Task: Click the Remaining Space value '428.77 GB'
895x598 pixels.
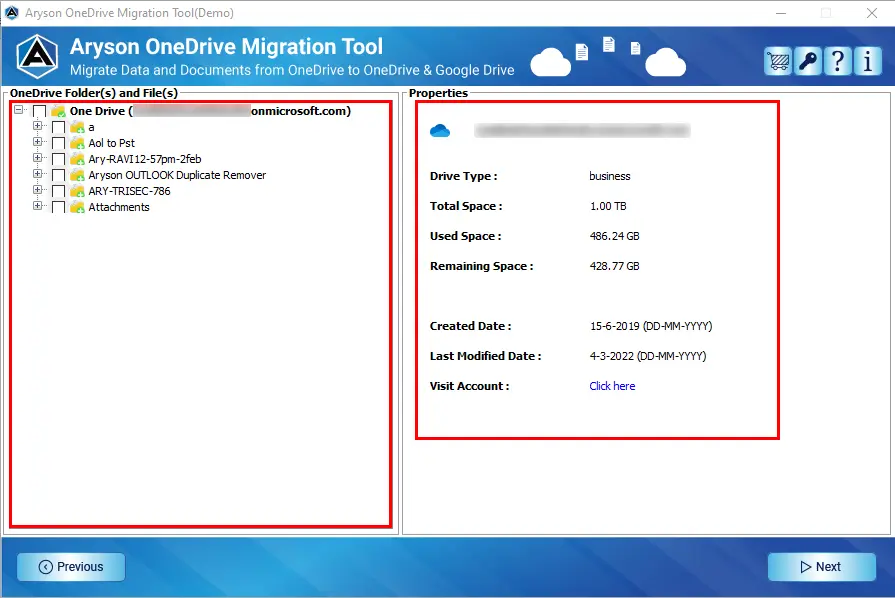Action: (x=614, y=266)
